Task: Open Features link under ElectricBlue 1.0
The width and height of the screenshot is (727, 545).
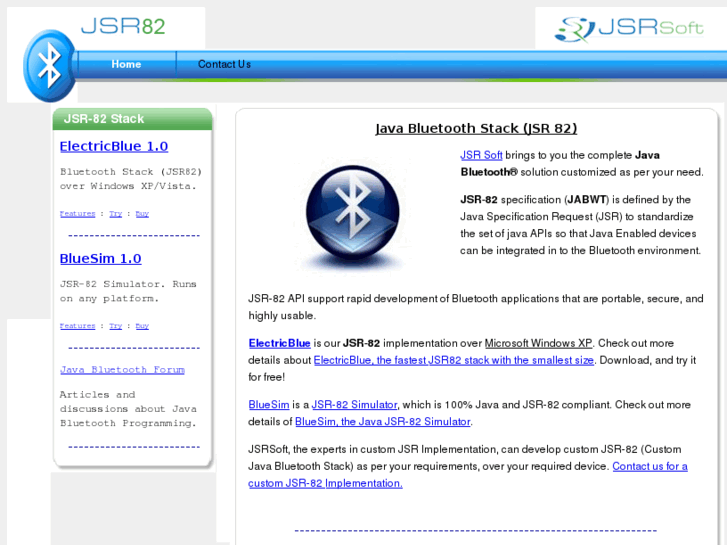Action: point(77,214)
